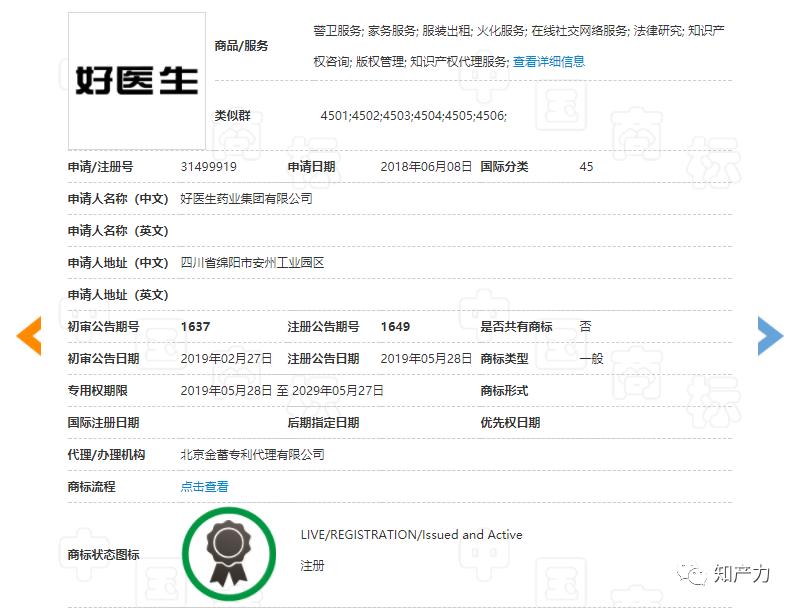
Task: Click the 申请人地址（英文） label
Action: click(118, 295)
